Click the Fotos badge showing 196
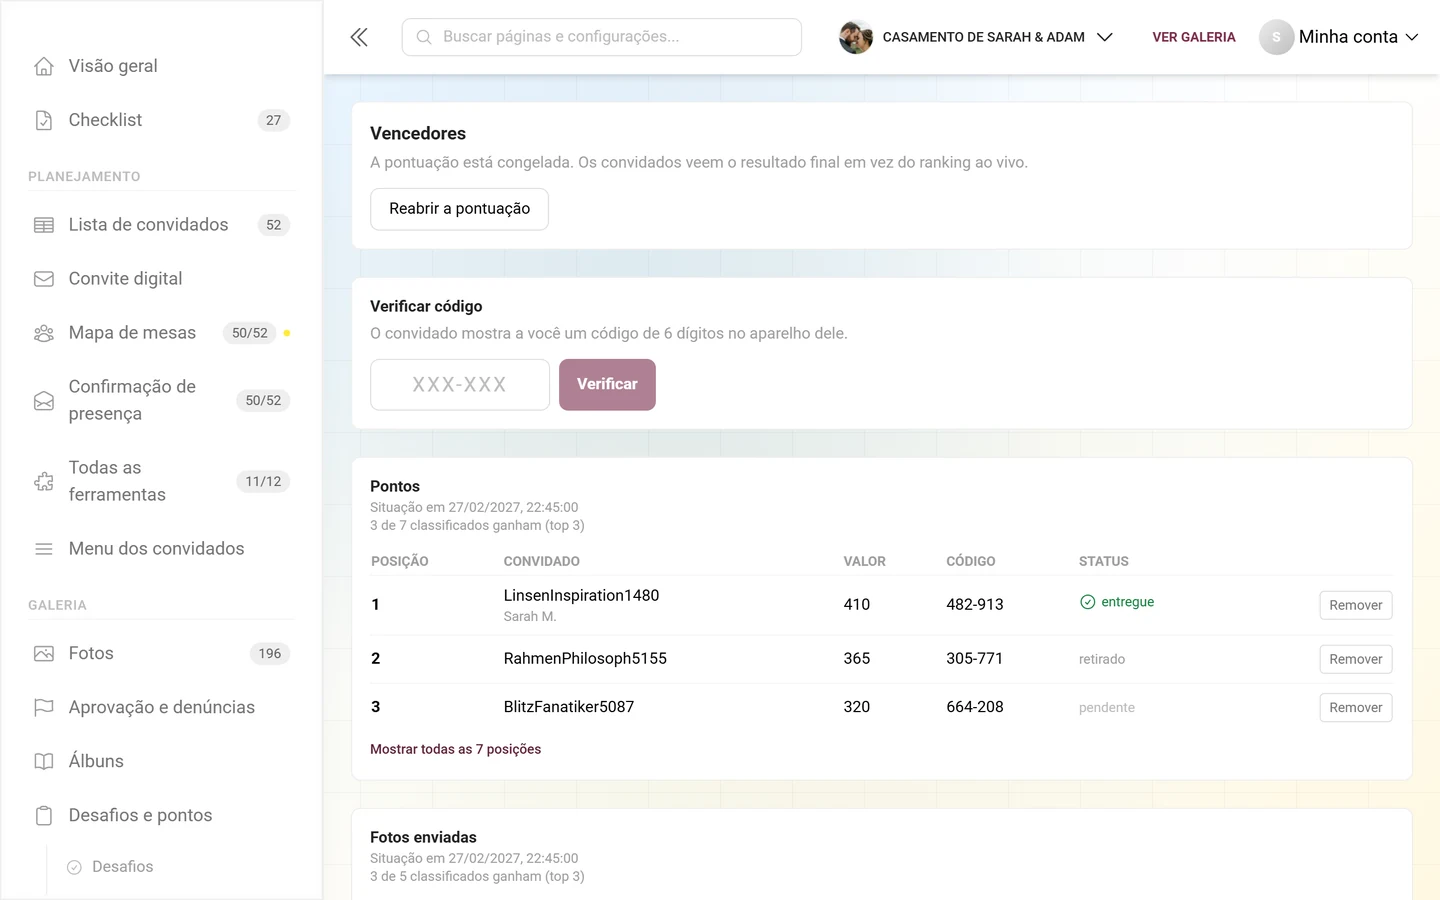Image resolution: width=1440 pixels, height=900 pixels. 270,654
